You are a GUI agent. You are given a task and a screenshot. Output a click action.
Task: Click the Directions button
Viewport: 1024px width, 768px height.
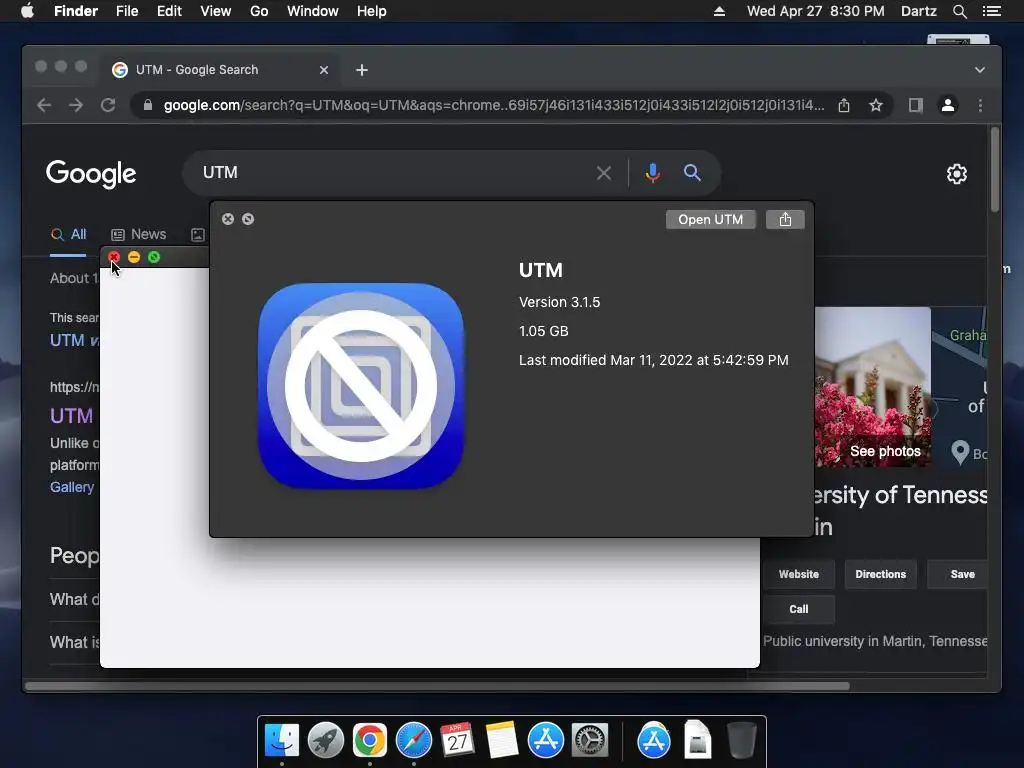(x=880, y=574)
